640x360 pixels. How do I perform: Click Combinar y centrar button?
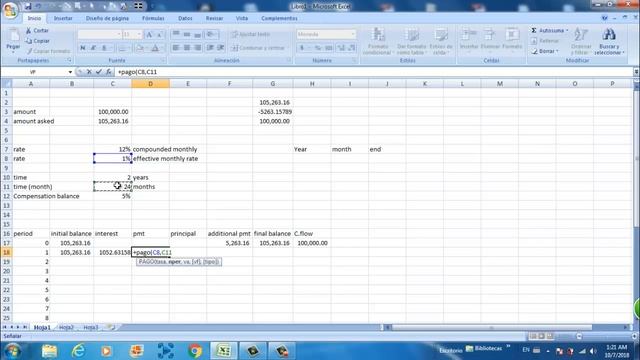click(259, 48)
